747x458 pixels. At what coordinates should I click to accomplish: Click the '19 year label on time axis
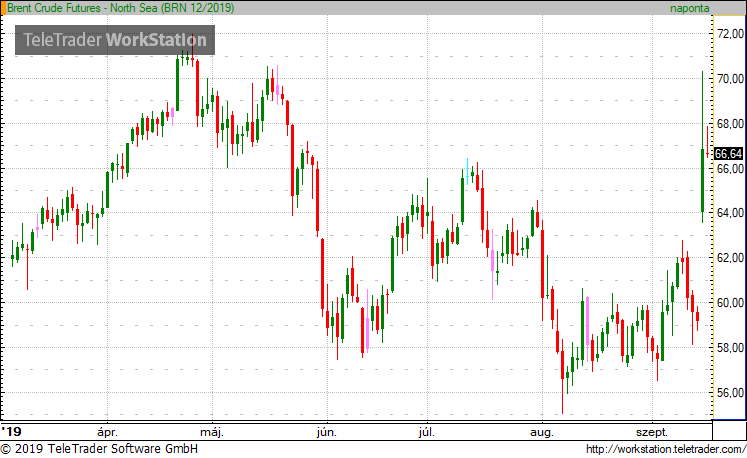[x=11, y=432]
